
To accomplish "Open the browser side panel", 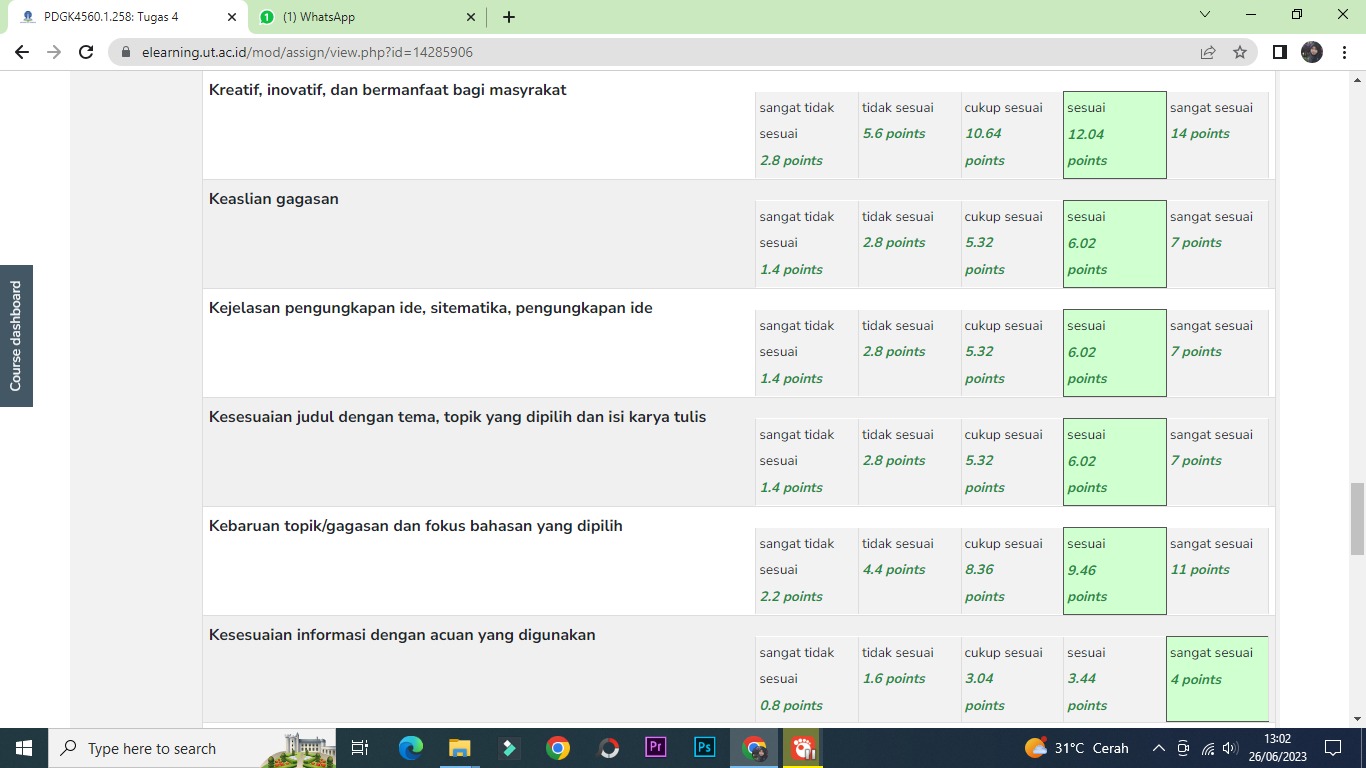I will (x=1279, y=52).
